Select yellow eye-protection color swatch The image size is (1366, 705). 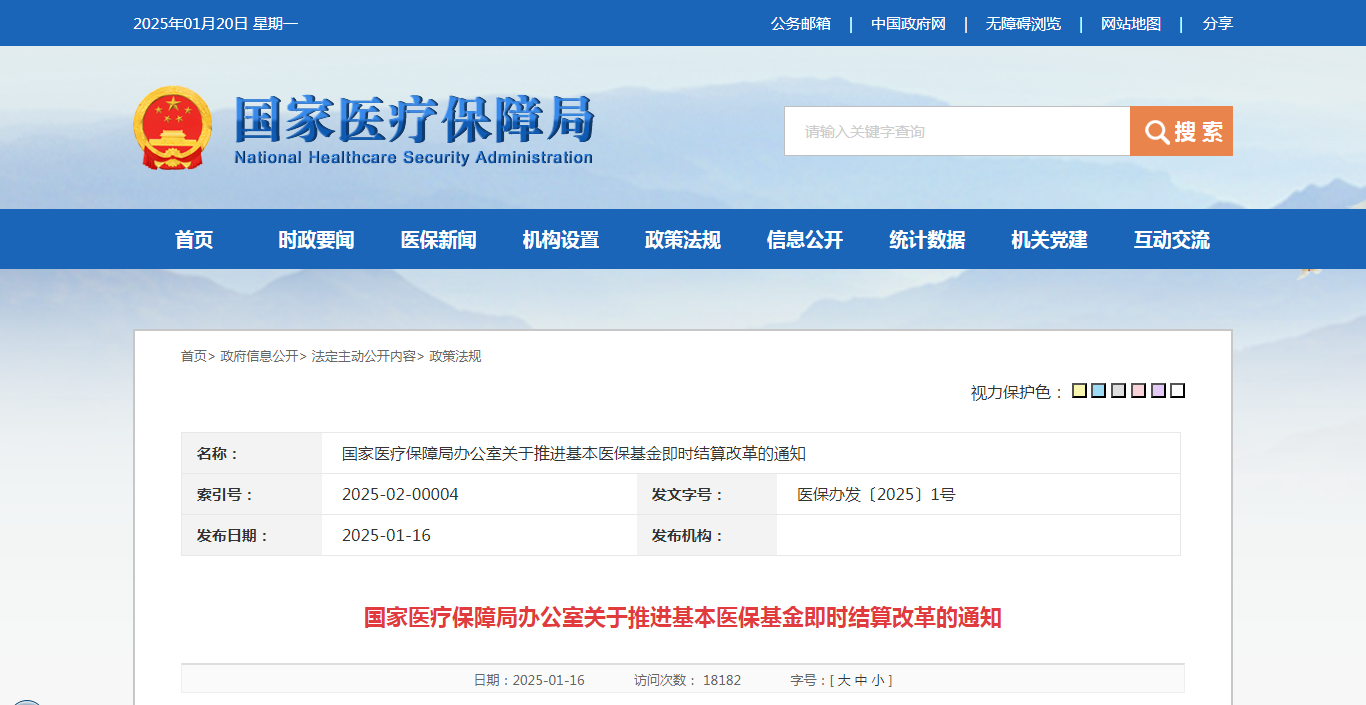click(x=1079, y=391)
